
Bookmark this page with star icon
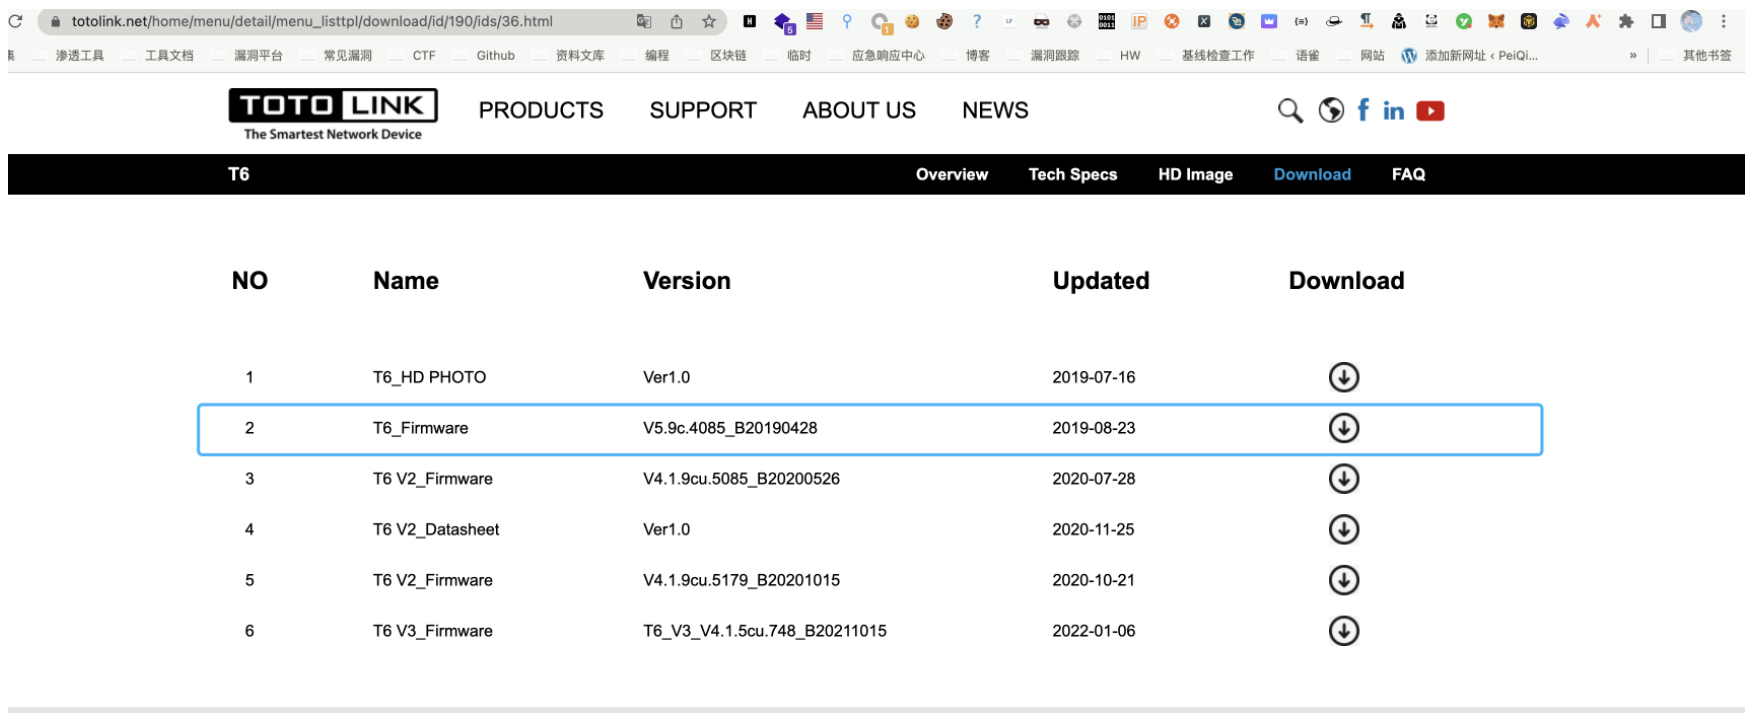pyautogui.click(x=709, y=21)
